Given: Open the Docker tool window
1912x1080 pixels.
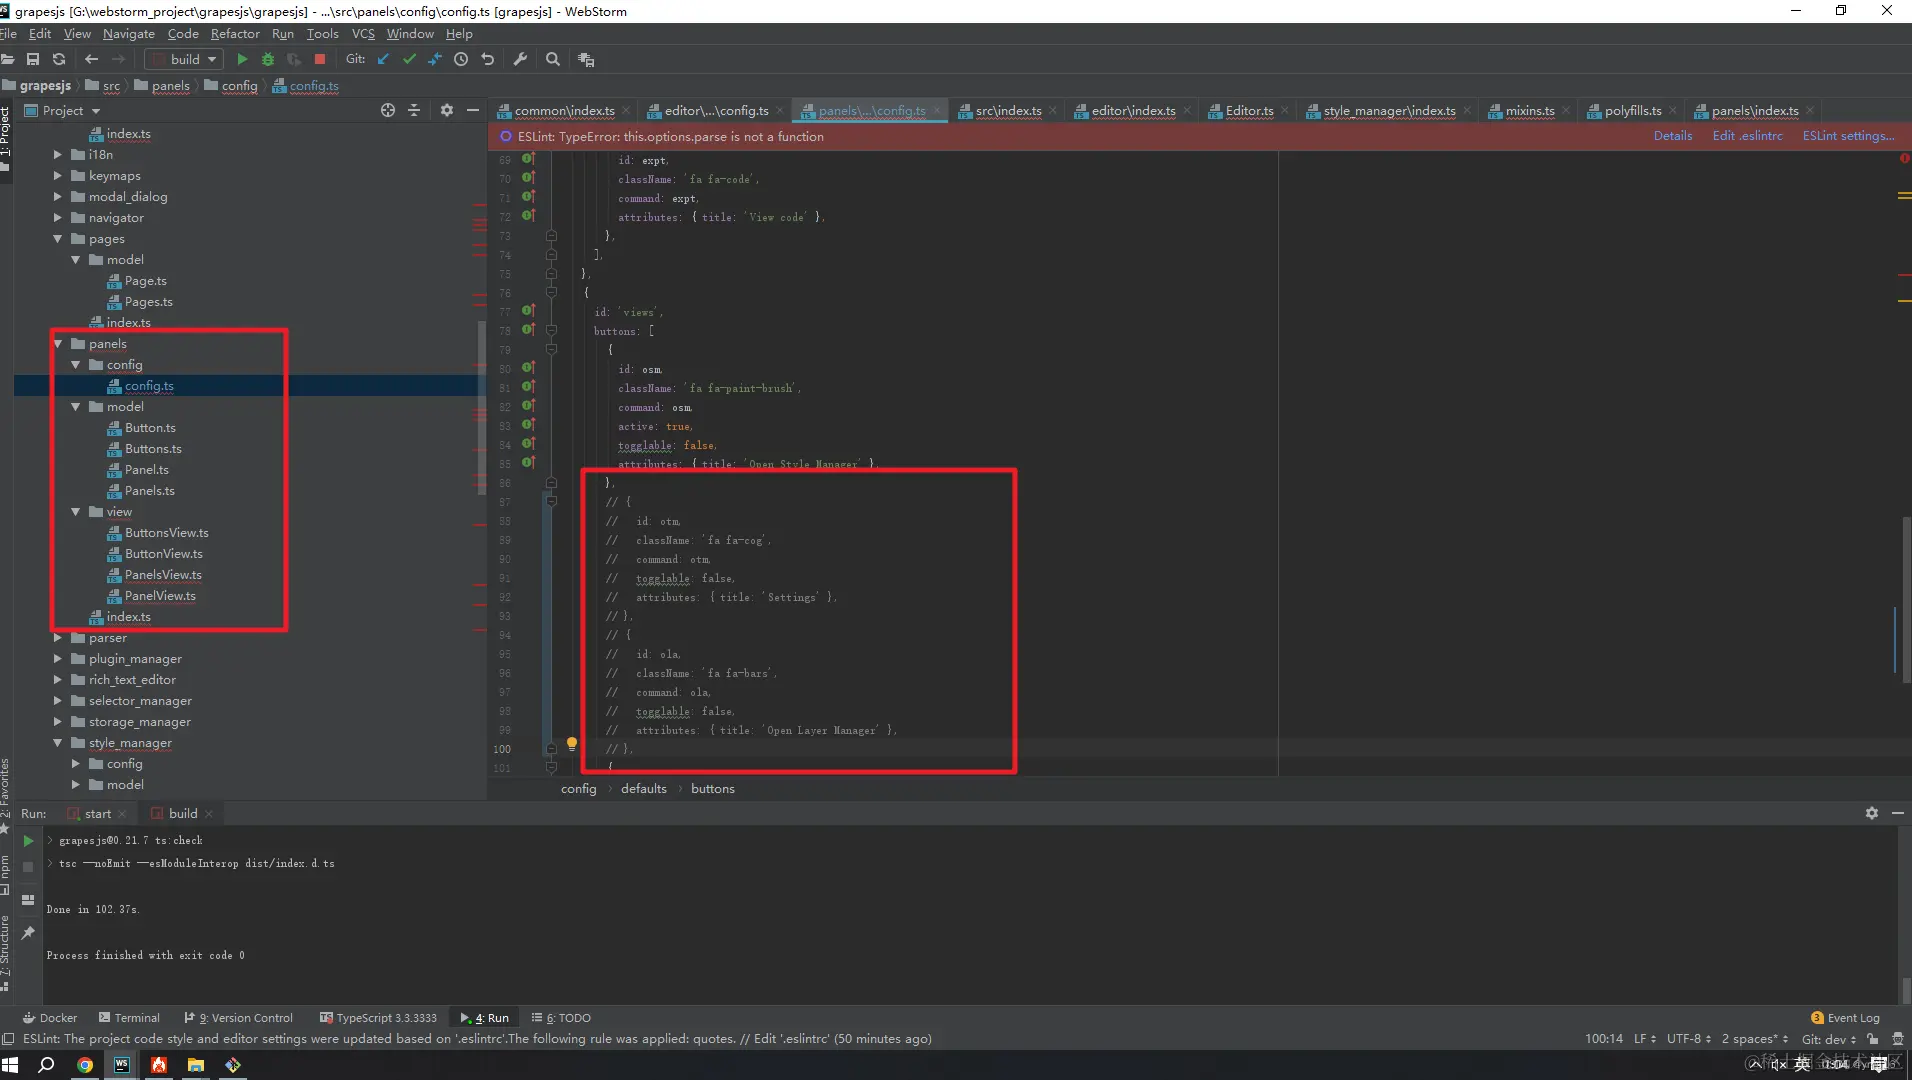Looking at the screenshot, I should [x=49, y=1018].
